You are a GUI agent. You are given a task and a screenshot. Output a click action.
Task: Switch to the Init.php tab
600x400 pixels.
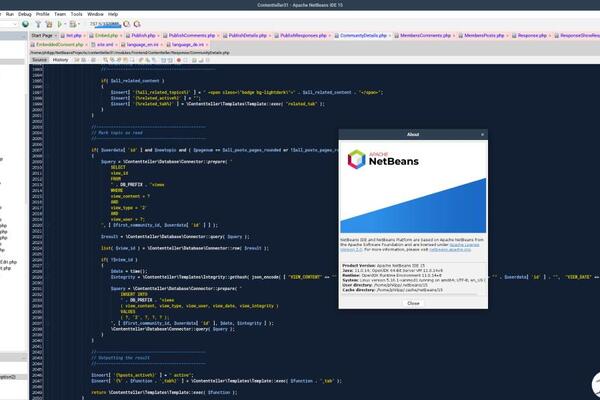(74, 36)
